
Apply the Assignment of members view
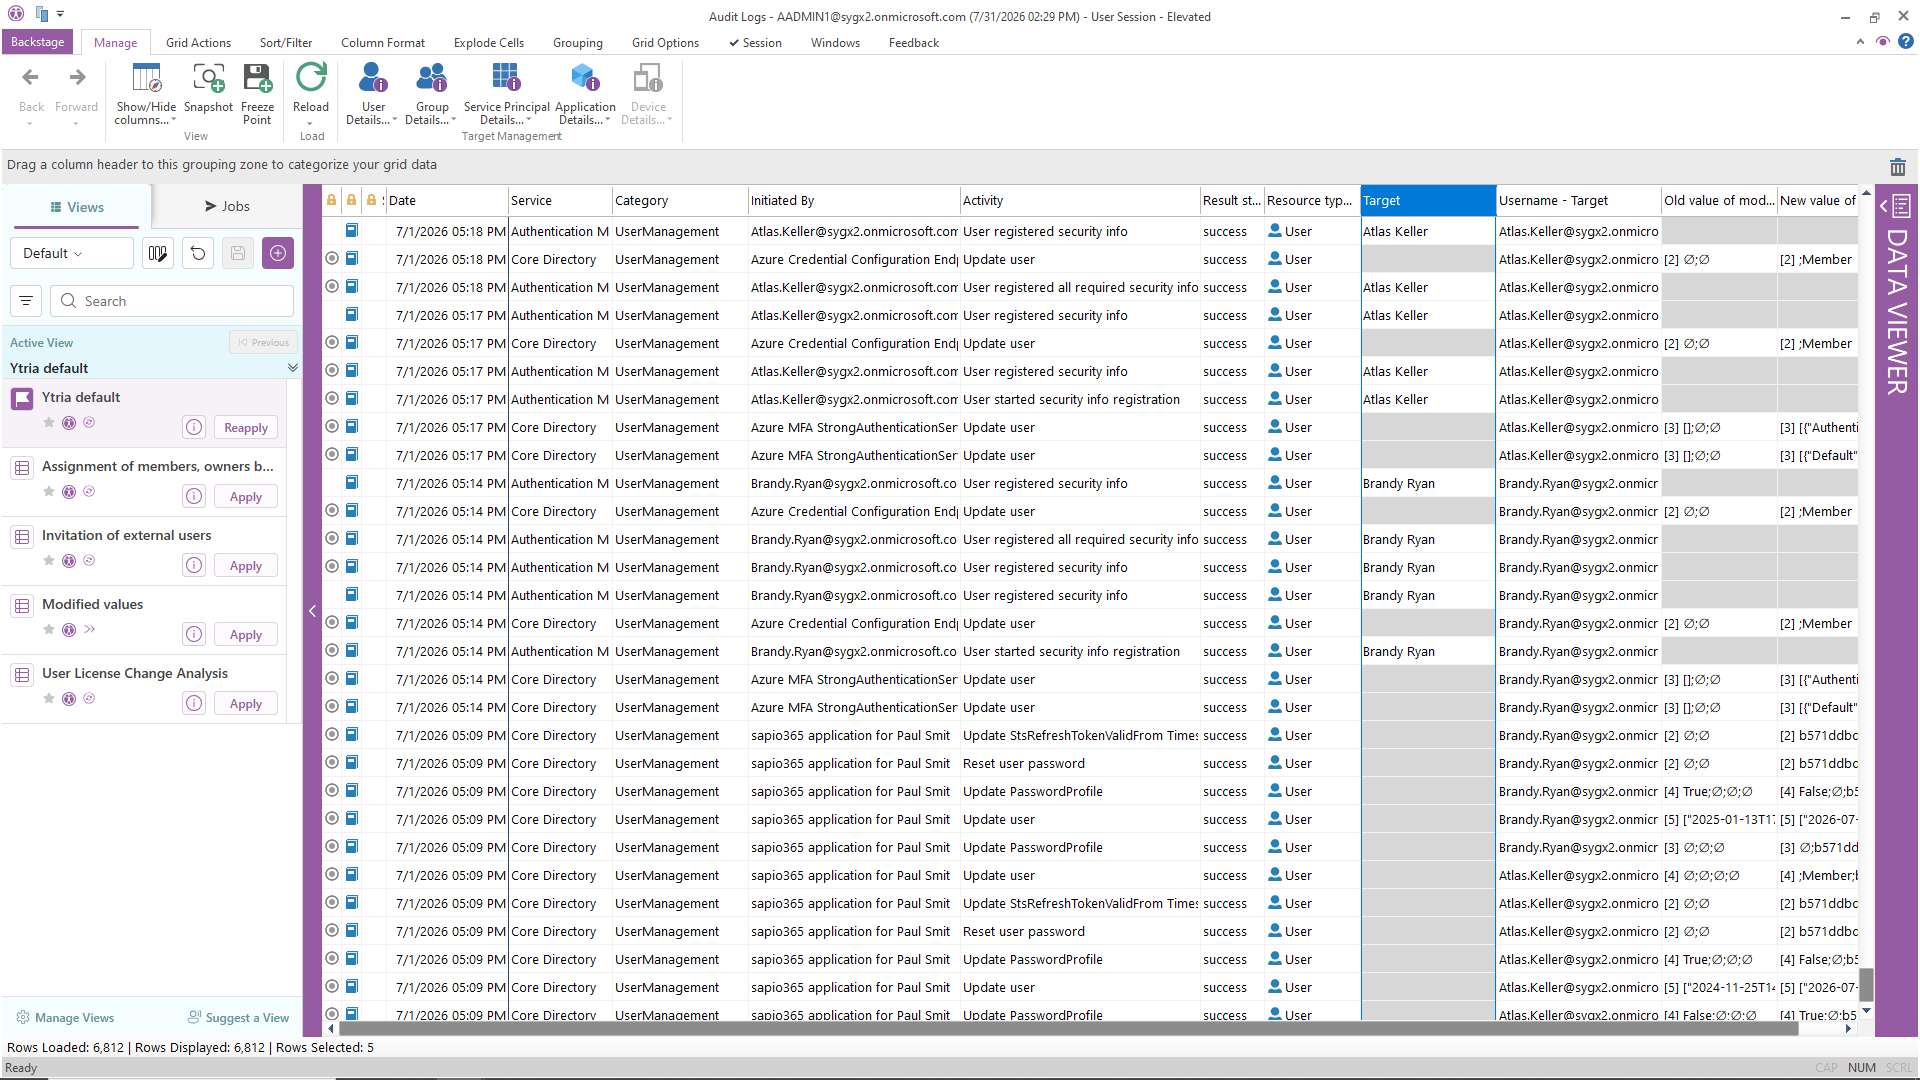click(246, 497)
